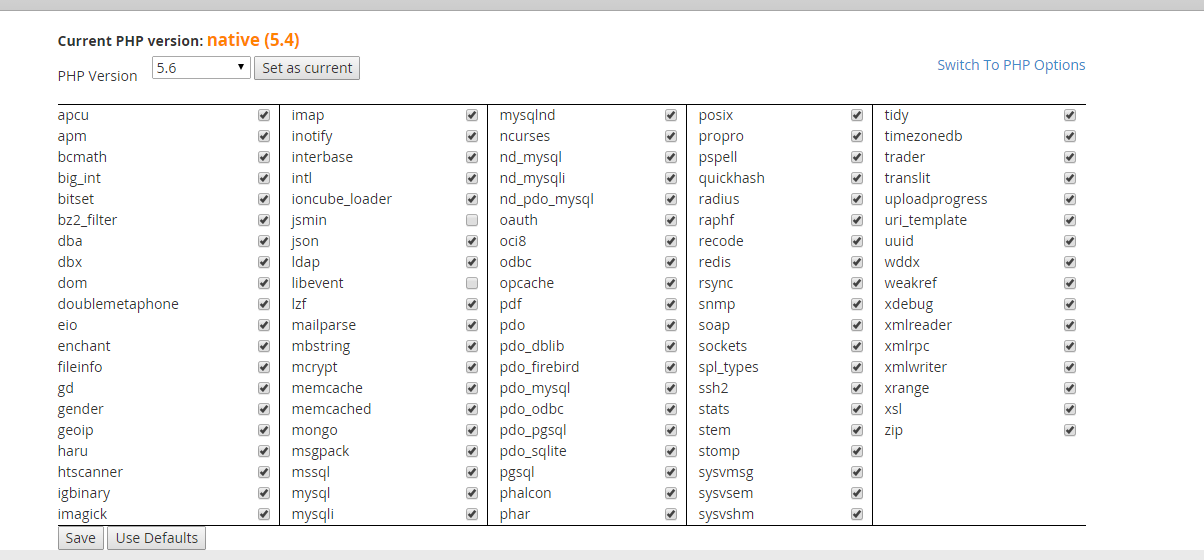
Task: Enable the libevent extension checkbox
Action: [x=472, y=283]
